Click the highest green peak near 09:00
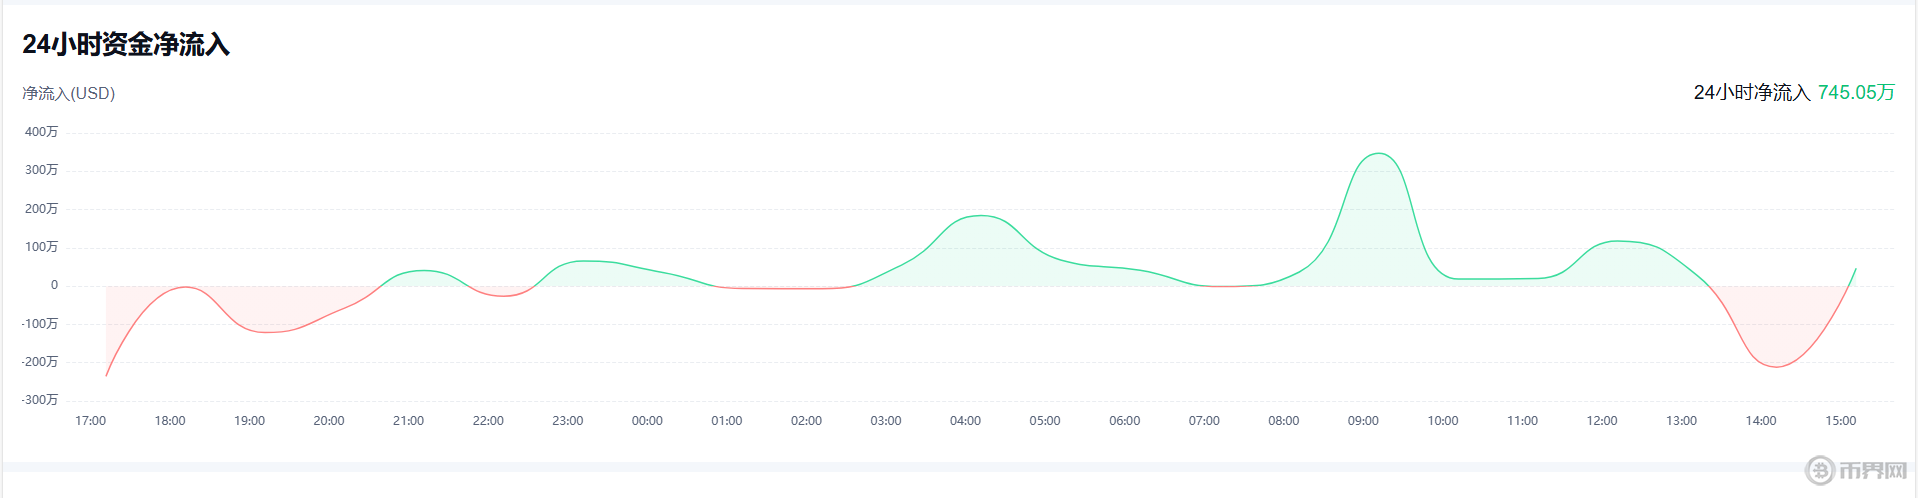 (x=1380, y=154)
